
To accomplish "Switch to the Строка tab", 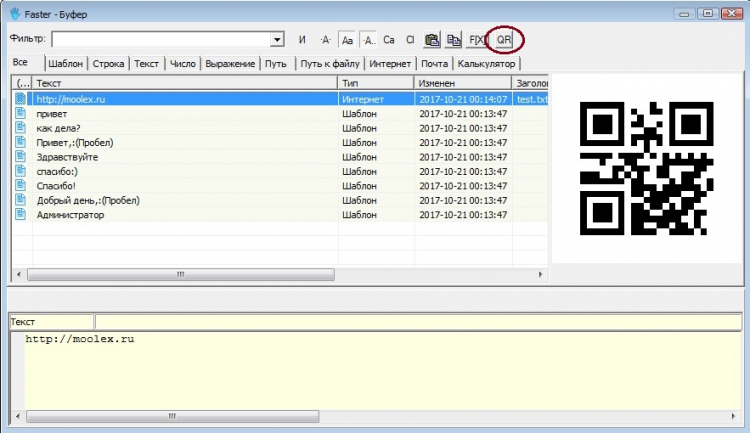I will click(x=108, y=64).
